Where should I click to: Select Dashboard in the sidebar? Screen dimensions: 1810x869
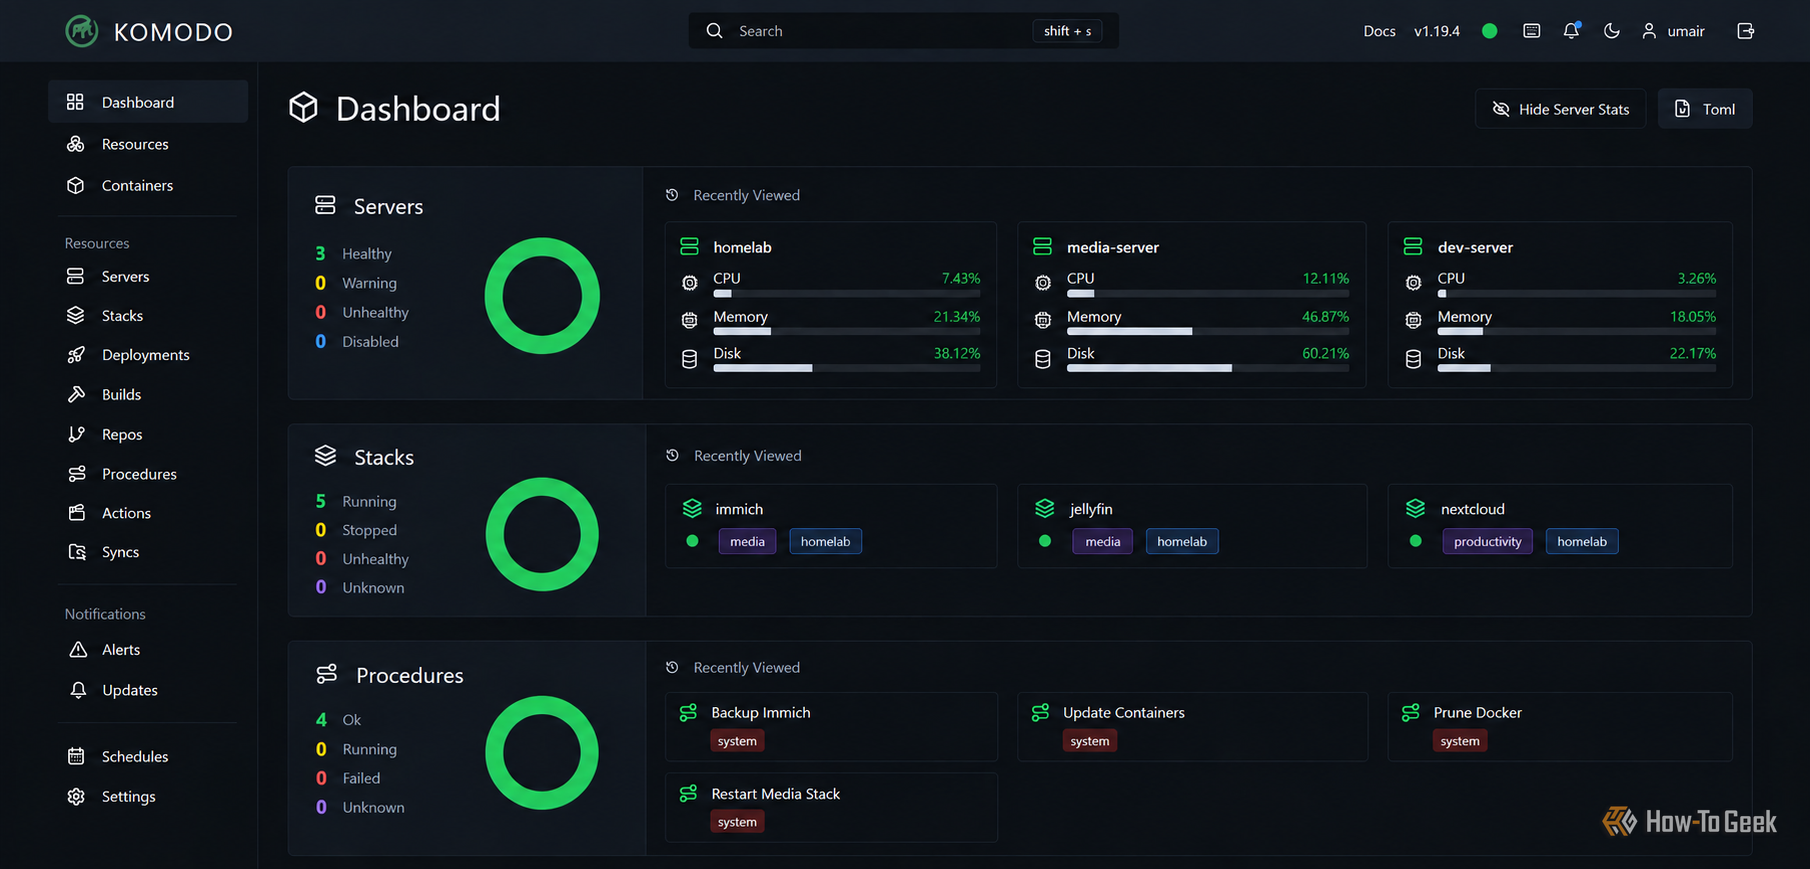[x=148, y=102]
